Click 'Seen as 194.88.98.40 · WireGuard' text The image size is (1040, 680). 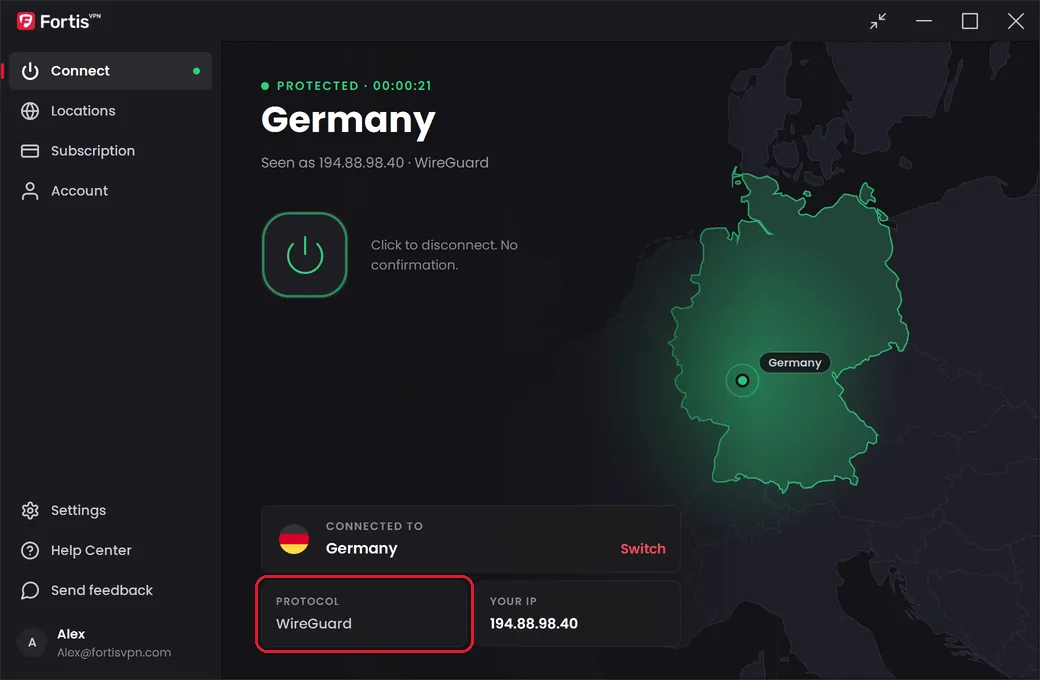coord(375,163)
